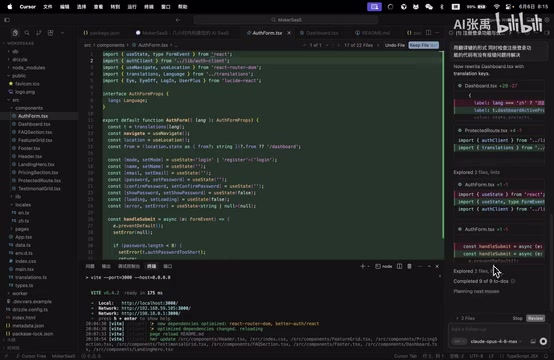The width and height of the screenshot is (554, 360).
Task: Split the editor to the right
Action: click(x=428, y=33)
